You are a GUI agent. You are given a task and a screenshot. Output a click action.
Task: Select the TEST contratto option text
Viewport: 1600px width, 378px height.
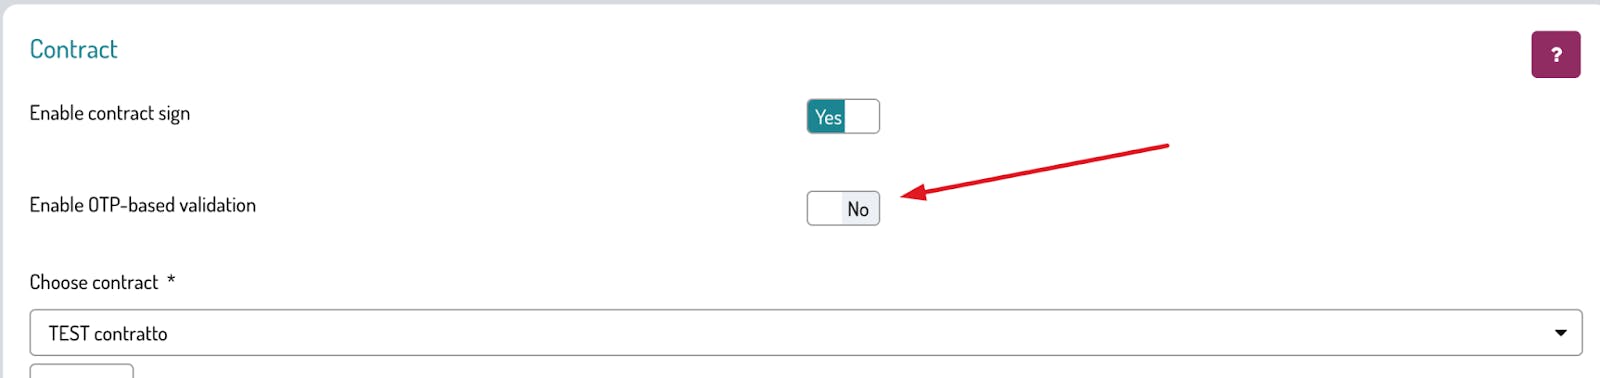coord(108,333)
